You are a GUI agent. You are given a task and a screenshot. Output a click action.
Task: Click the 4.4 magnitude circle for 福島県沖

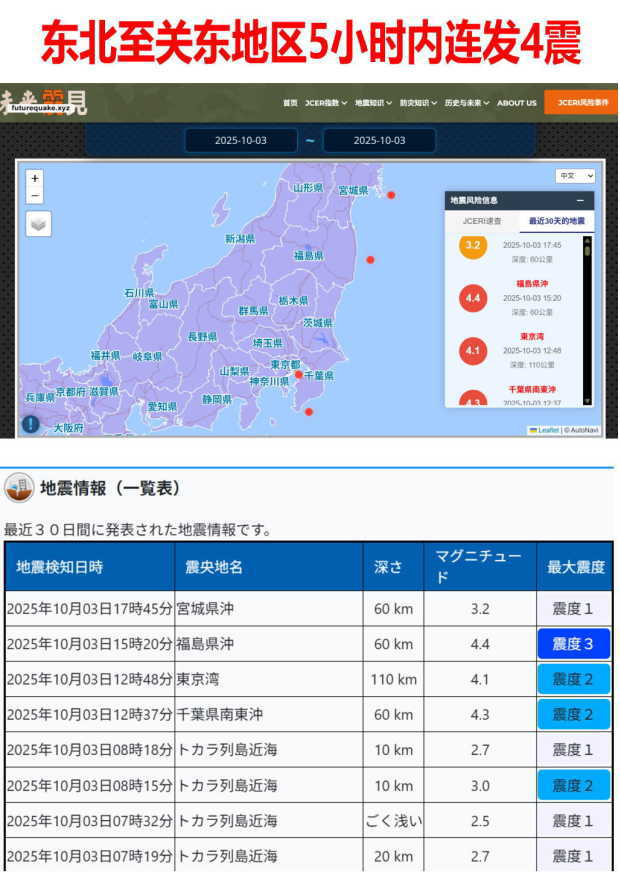[x=473, y=297]
